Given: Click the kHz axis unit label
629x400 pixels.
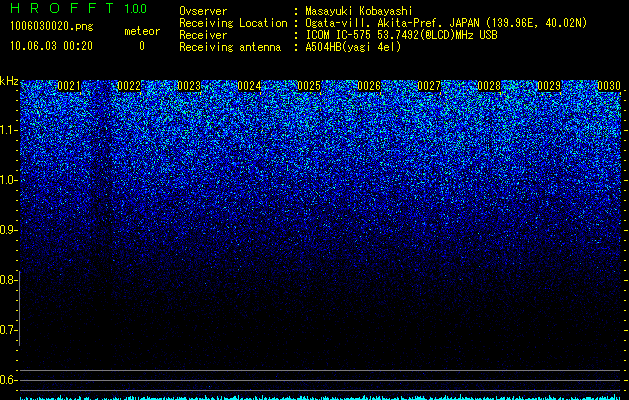Looking at the screenshot, I should 9,81.
